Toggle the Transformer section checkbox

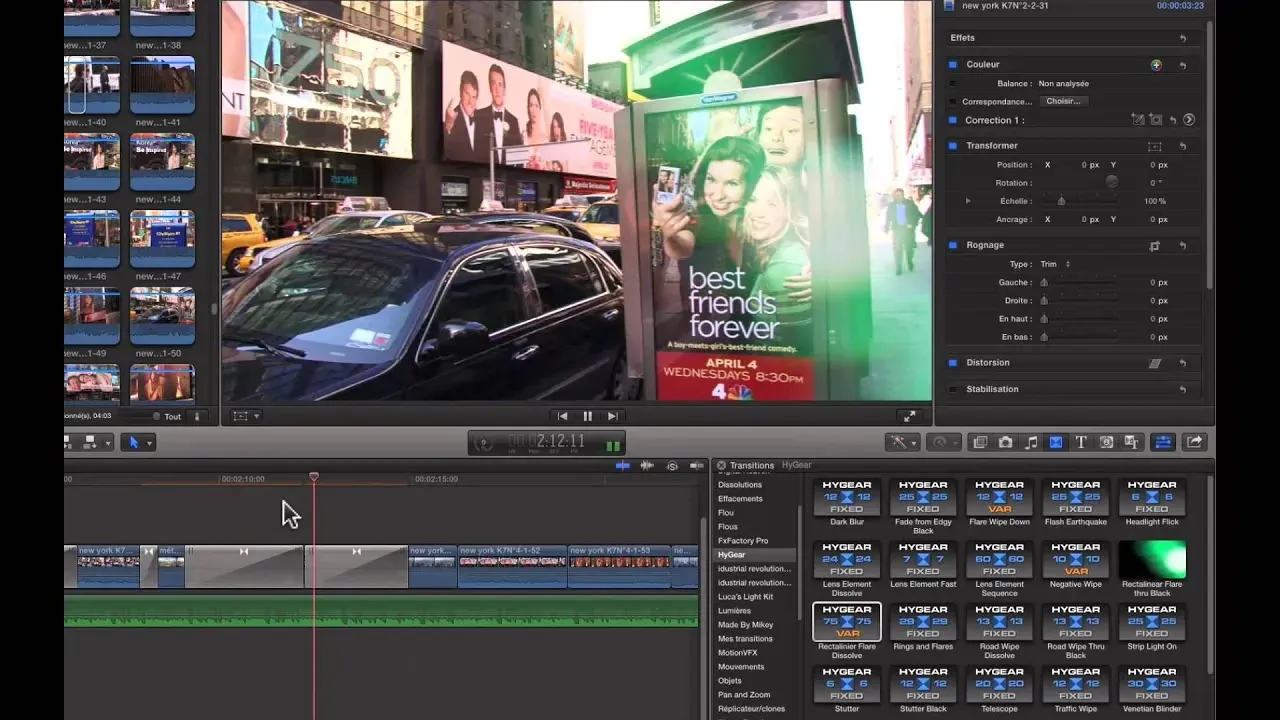(953, 146)
